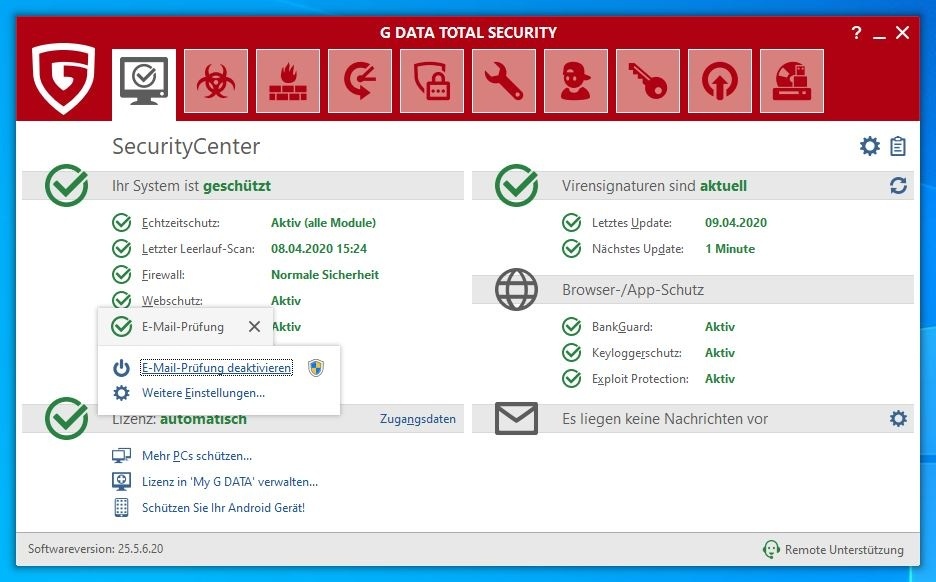Open the help question mark
936x582 pixels.
(x=856, y=33)
